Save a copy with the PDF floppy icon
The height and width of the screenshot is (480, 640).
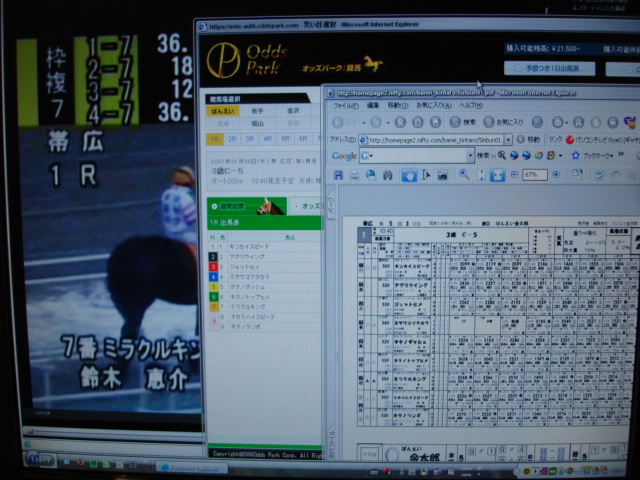coord(338,176)
